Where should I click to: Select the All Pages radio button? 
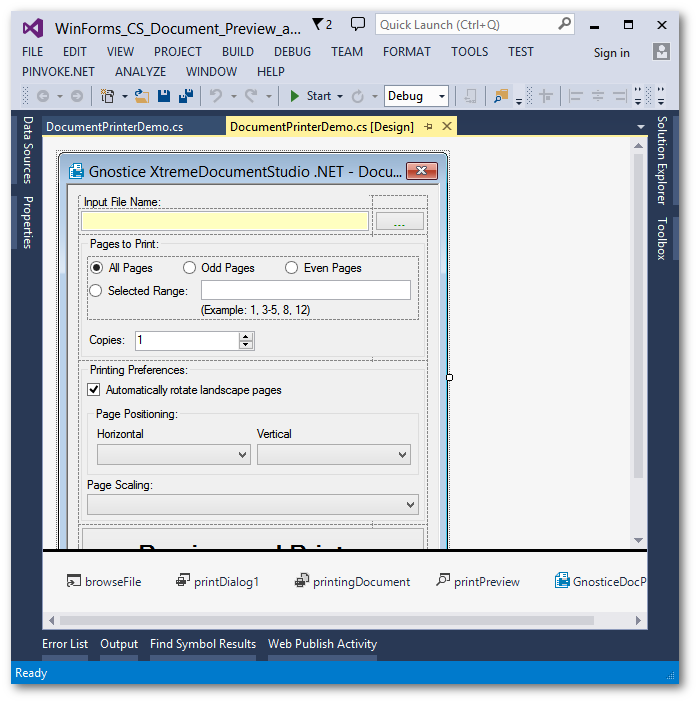tap(96, 268)
